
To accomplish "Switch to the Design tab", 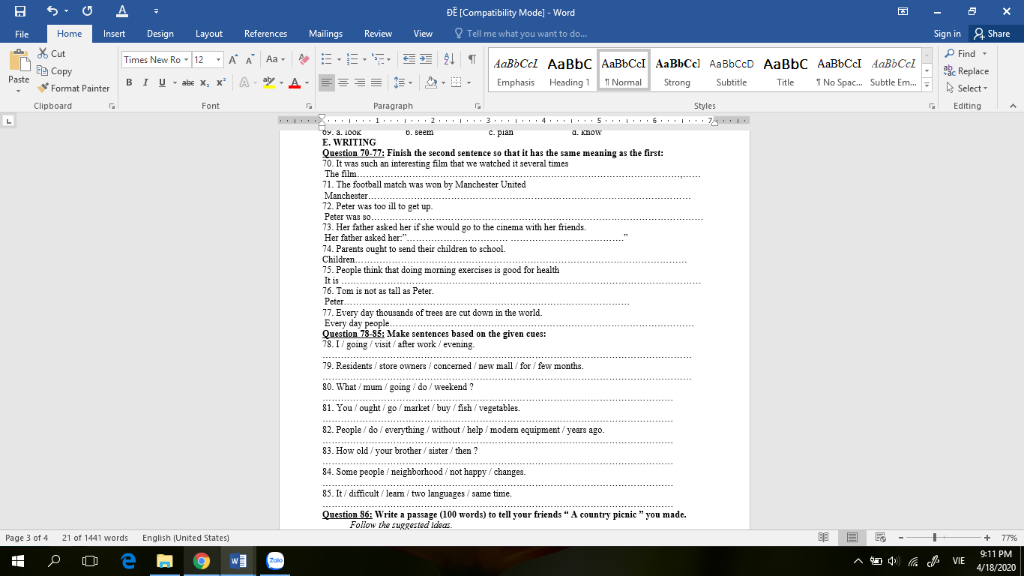I will [160, 34].
